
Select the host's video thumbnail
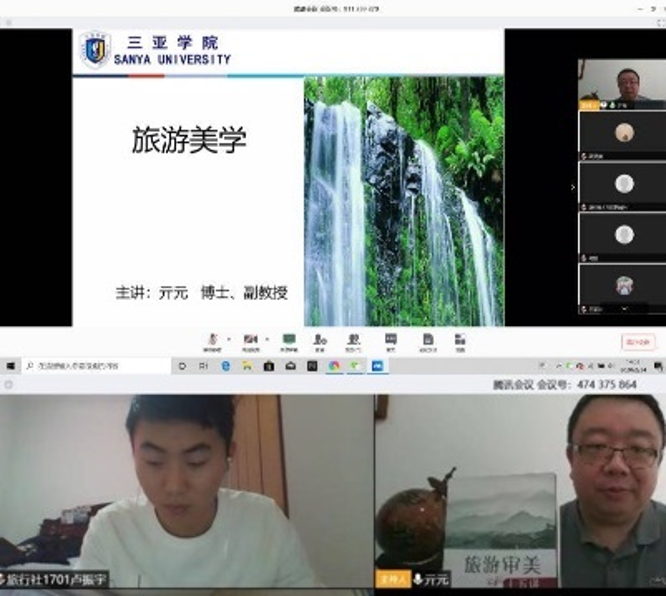coord(622,84)
